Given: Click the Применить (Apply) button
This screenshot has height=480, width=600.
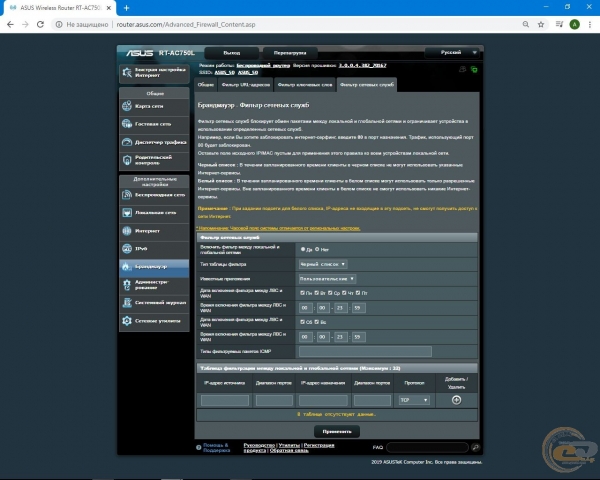Looking at the screenshot, I should click(337, 431).
